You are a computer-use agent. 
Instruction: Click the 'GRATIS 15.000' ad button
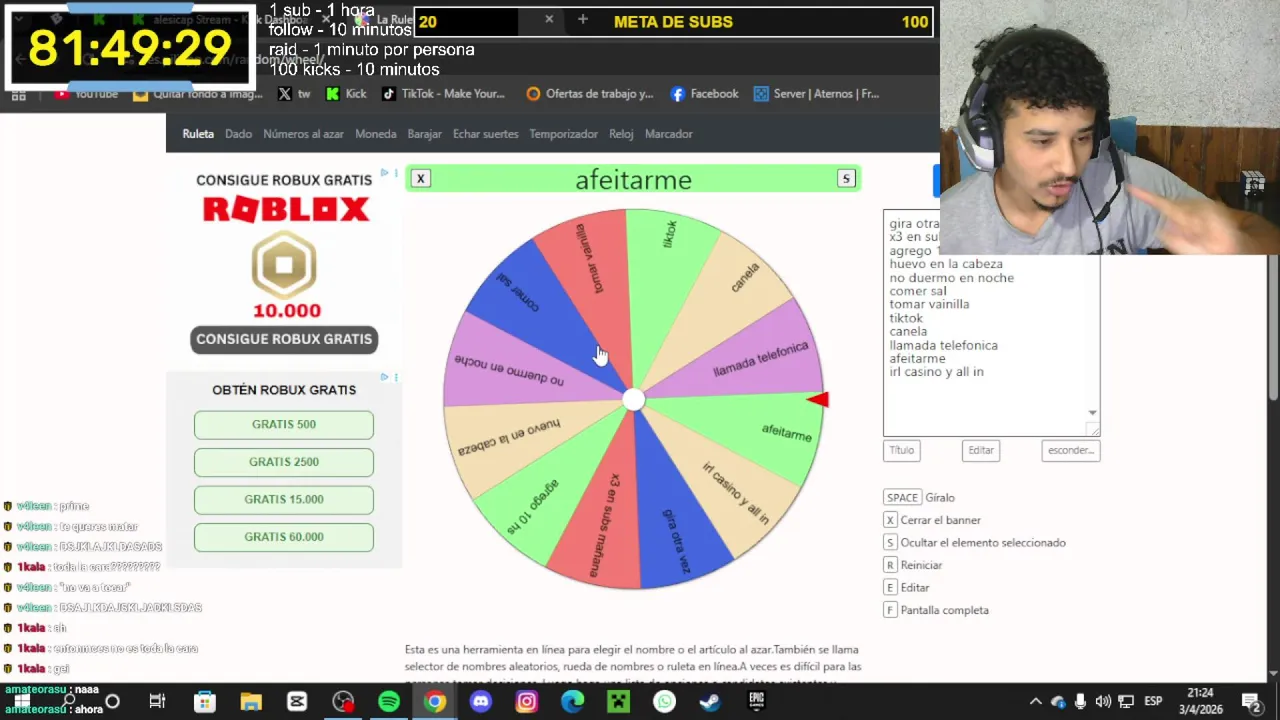tap(284, 499)
